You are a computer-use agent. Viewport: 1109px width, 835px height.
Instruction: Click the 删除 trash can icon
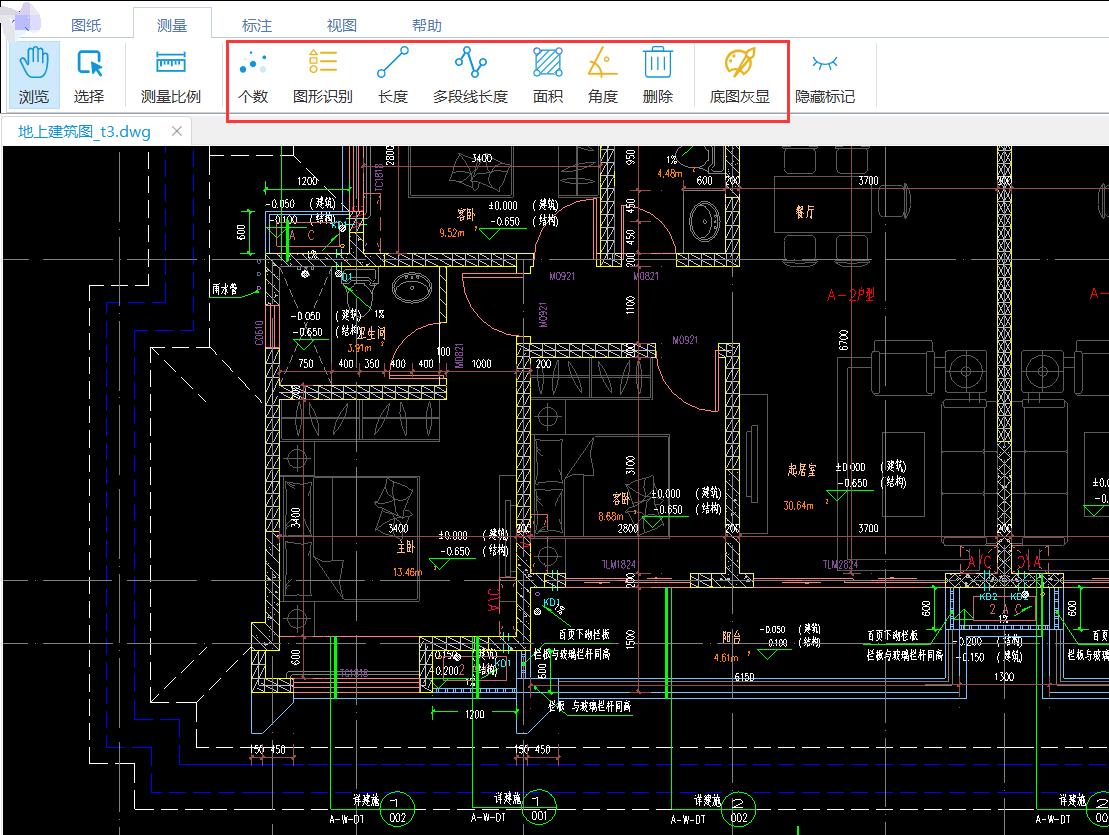tap(657, 74)
